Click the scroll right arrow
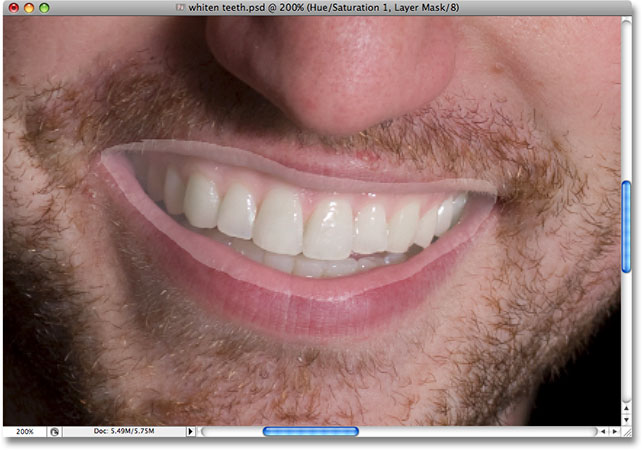642x450 pixels. (x=615, y=432)
